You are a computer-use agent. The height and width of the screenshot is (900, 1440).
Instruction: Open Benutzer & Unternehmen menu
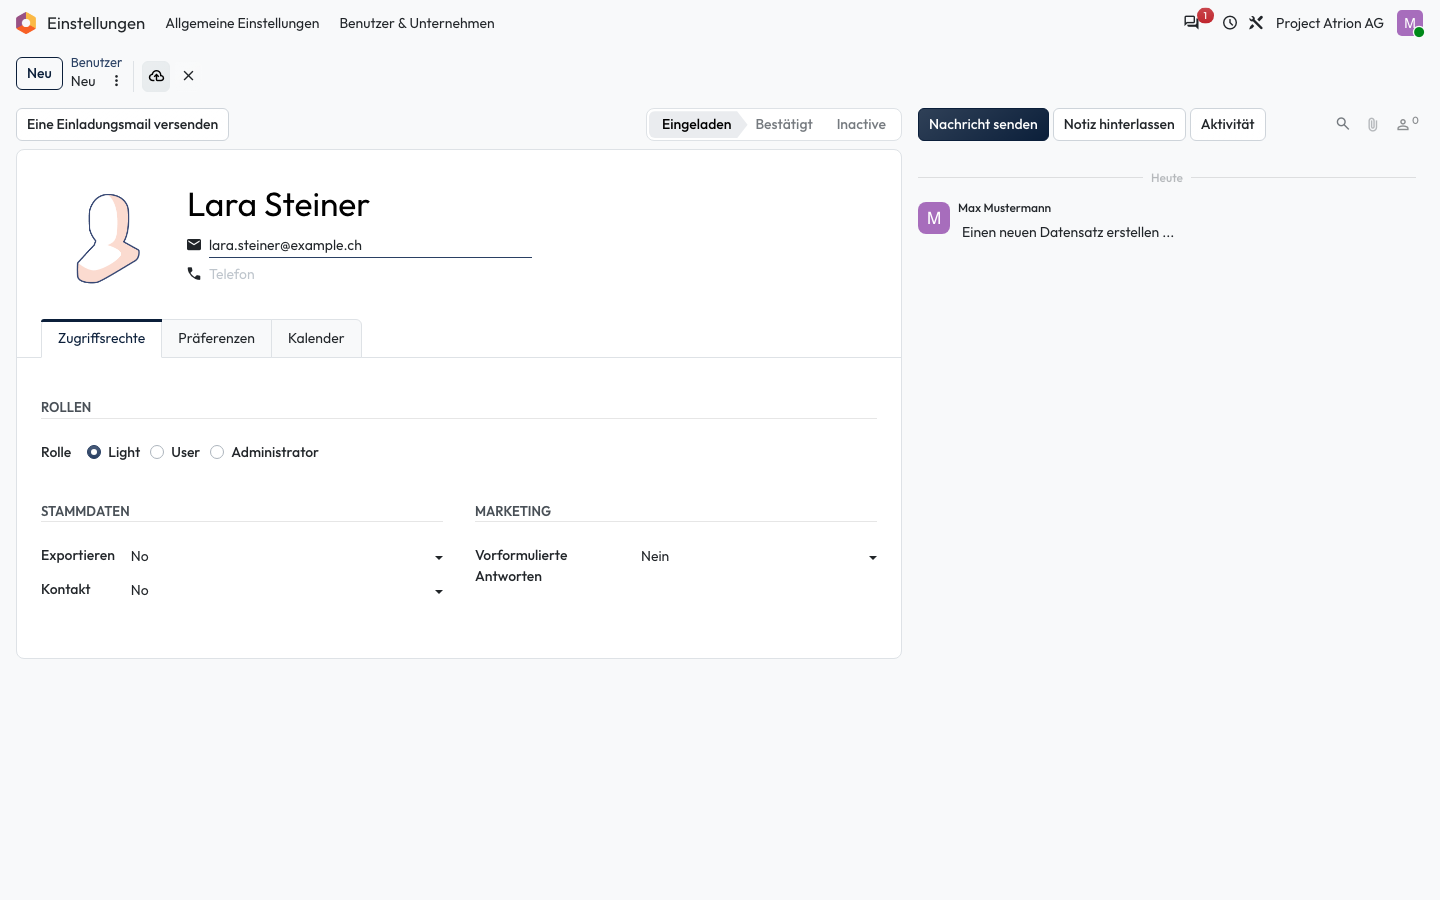417,23
